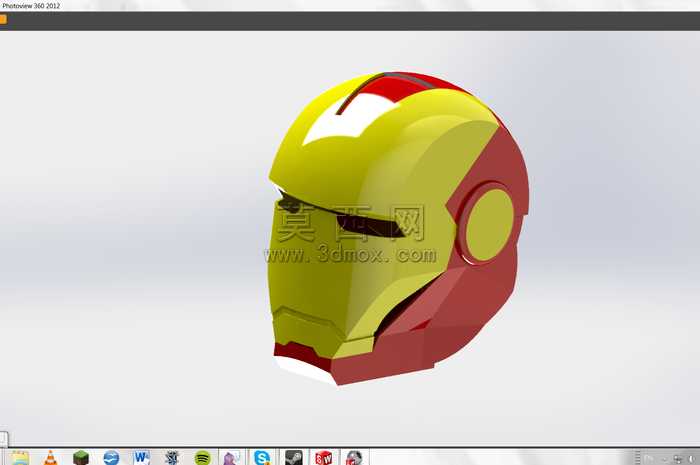The height and width of the screenshot is (465, 700).
Task: Open the icon between Word and Spotify
Action: click(x=172, y=458)
